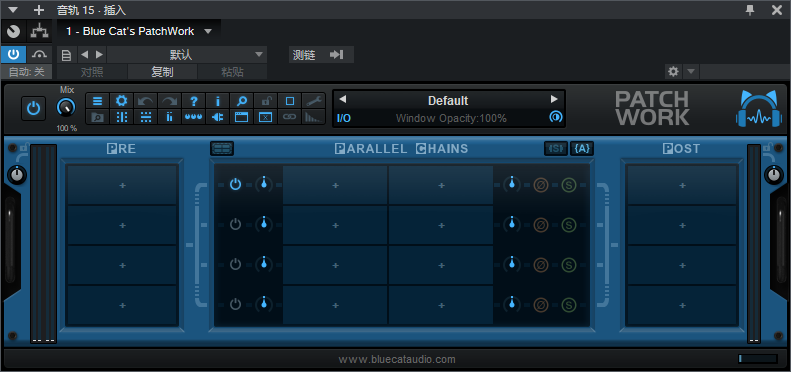Click the three-dots toolbar icon

click(x=194, y=117)
